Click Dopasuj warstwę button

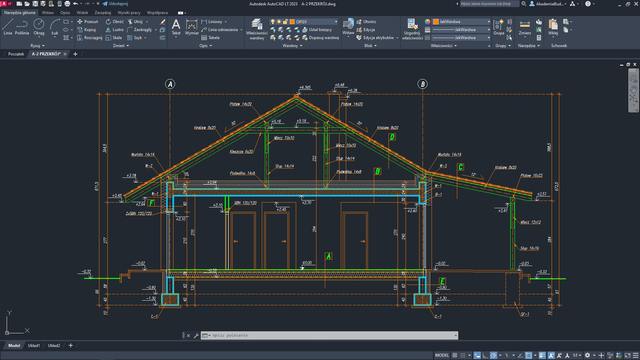pos(320,38)
